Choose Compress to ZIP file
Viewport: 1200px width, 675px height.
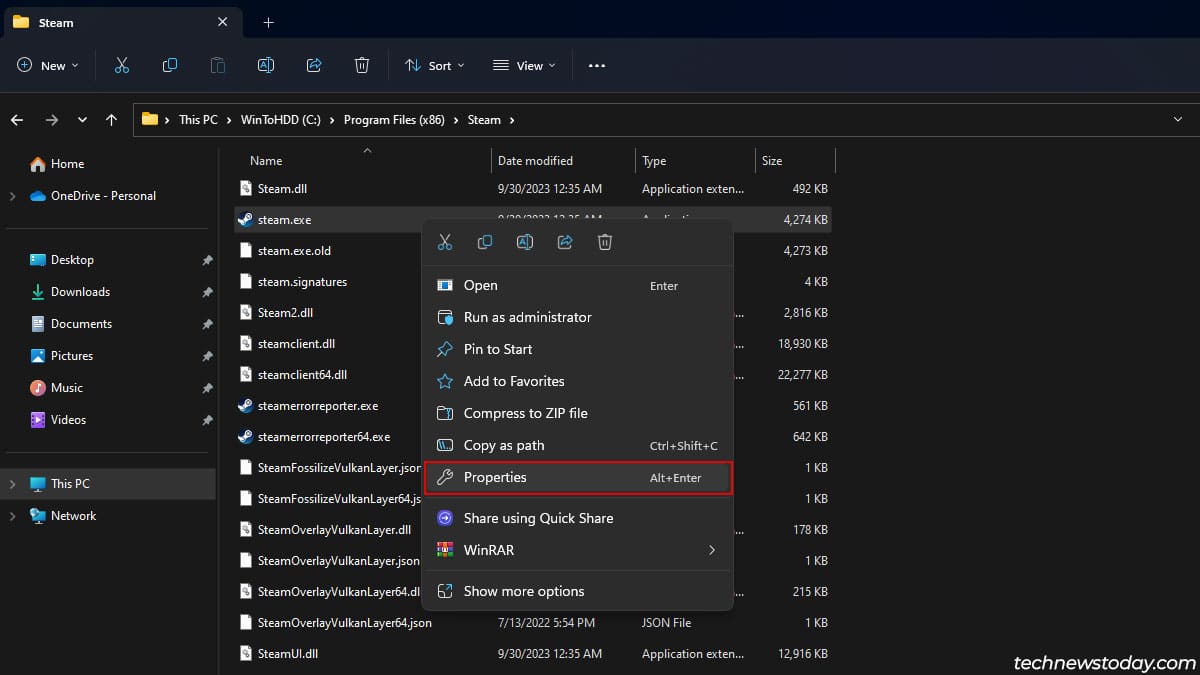pyautogui.click(x=578, y=413)
